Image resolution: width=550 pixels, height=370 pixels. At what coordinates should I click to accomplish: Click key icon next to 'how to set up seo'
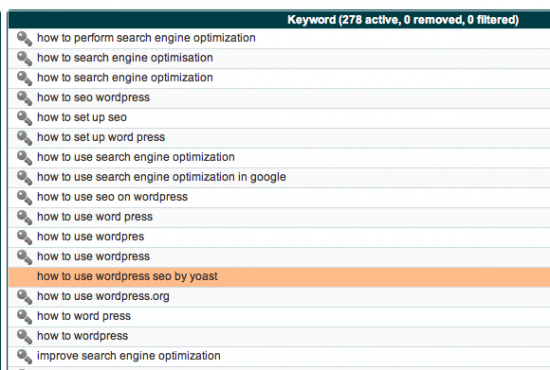[x=25, y=118]
